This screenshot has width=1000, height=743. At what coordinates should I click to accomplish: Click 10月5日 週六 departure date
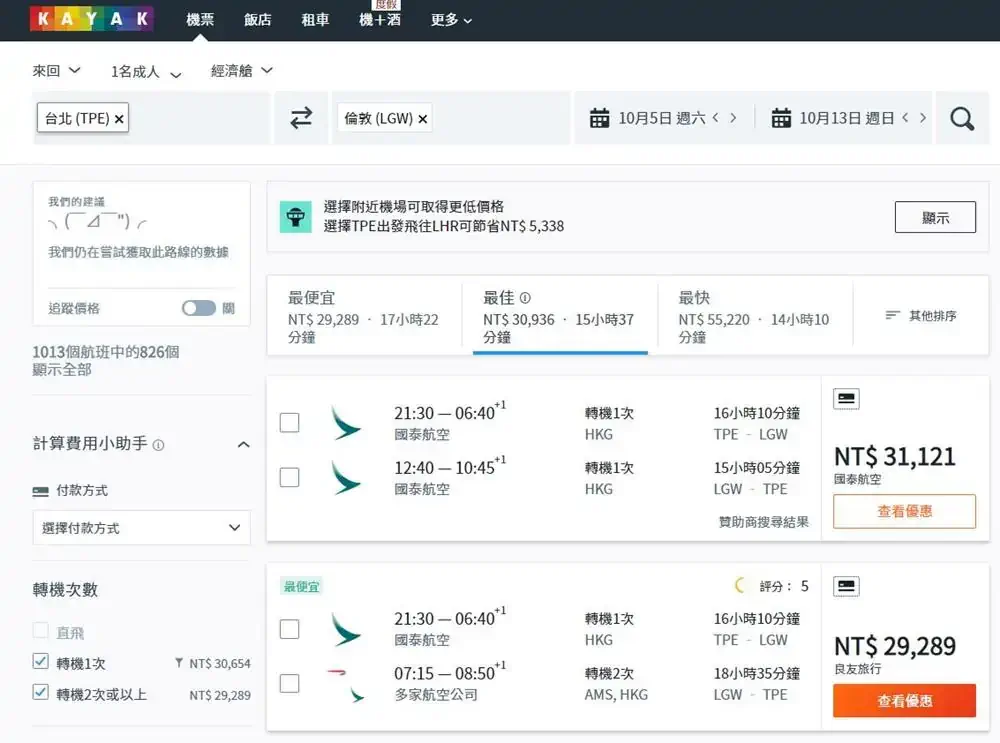(x=662, y=118)
